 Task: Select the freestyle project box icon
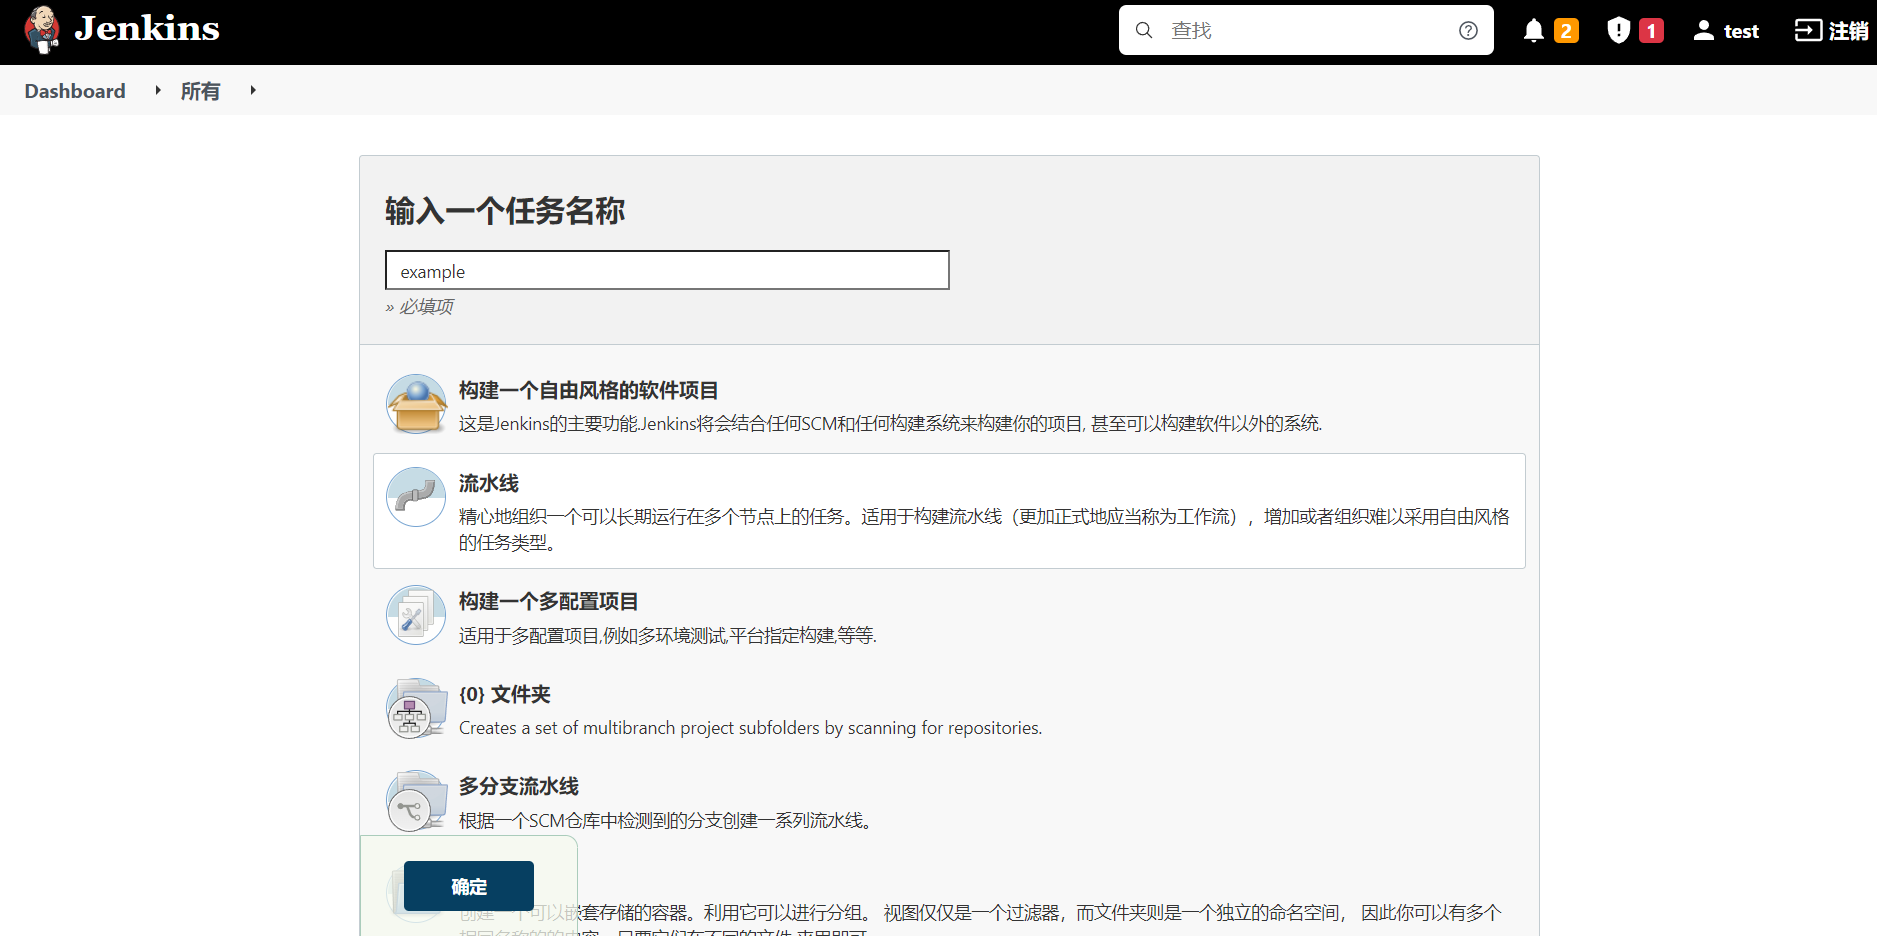click(x=416, y=404)
